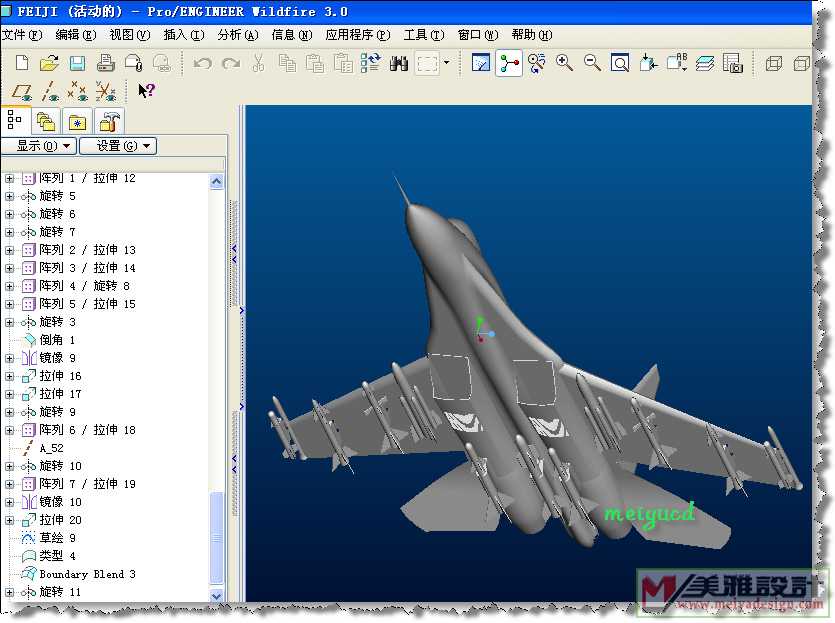
Task: Click the Context-sensitive Help cursor icon
Action: pyautogui.click(x=146, y=91)
